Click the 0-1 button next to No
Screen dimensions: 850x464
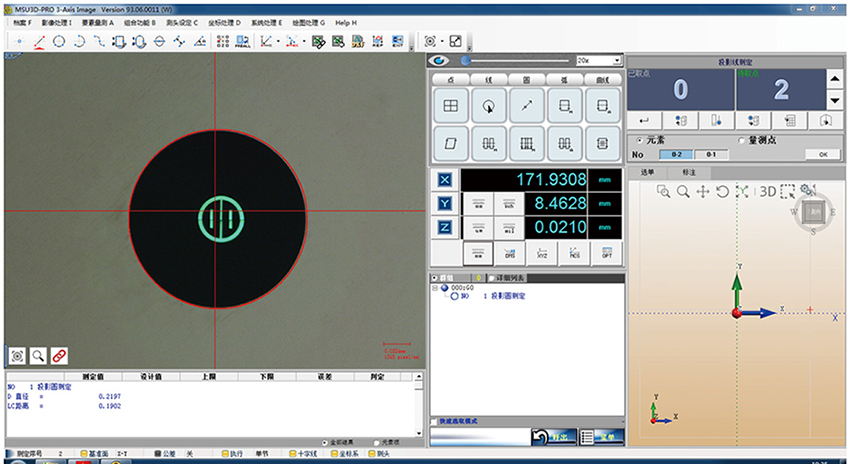tap(710, 155)
